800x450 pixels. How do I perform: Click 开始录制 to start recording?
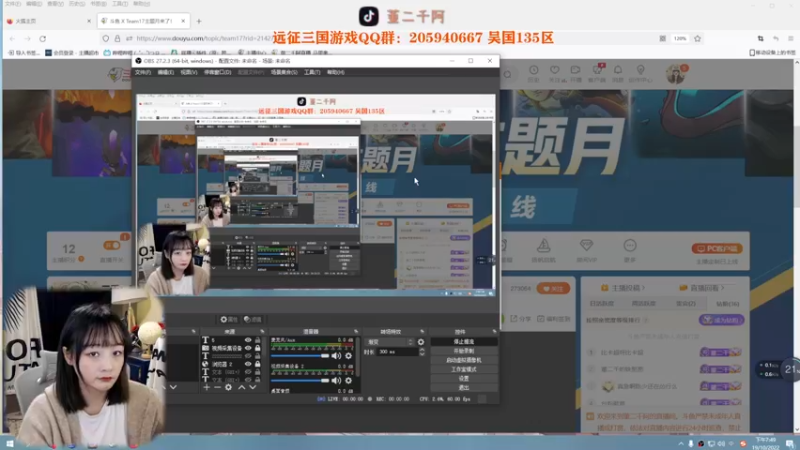point(464,351)
